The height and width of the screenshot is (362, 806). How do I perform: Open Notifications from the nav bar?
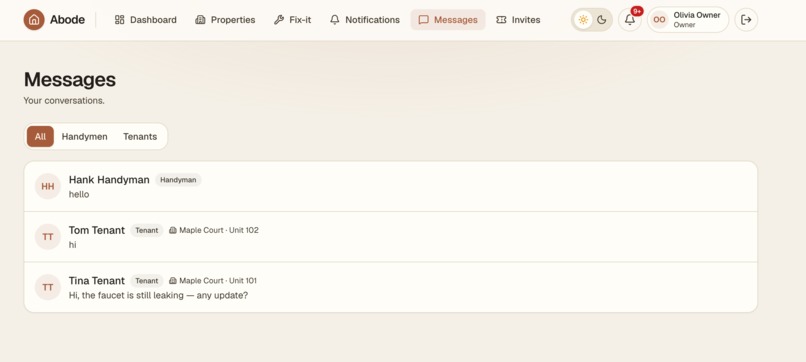click(x=364, y=20)
